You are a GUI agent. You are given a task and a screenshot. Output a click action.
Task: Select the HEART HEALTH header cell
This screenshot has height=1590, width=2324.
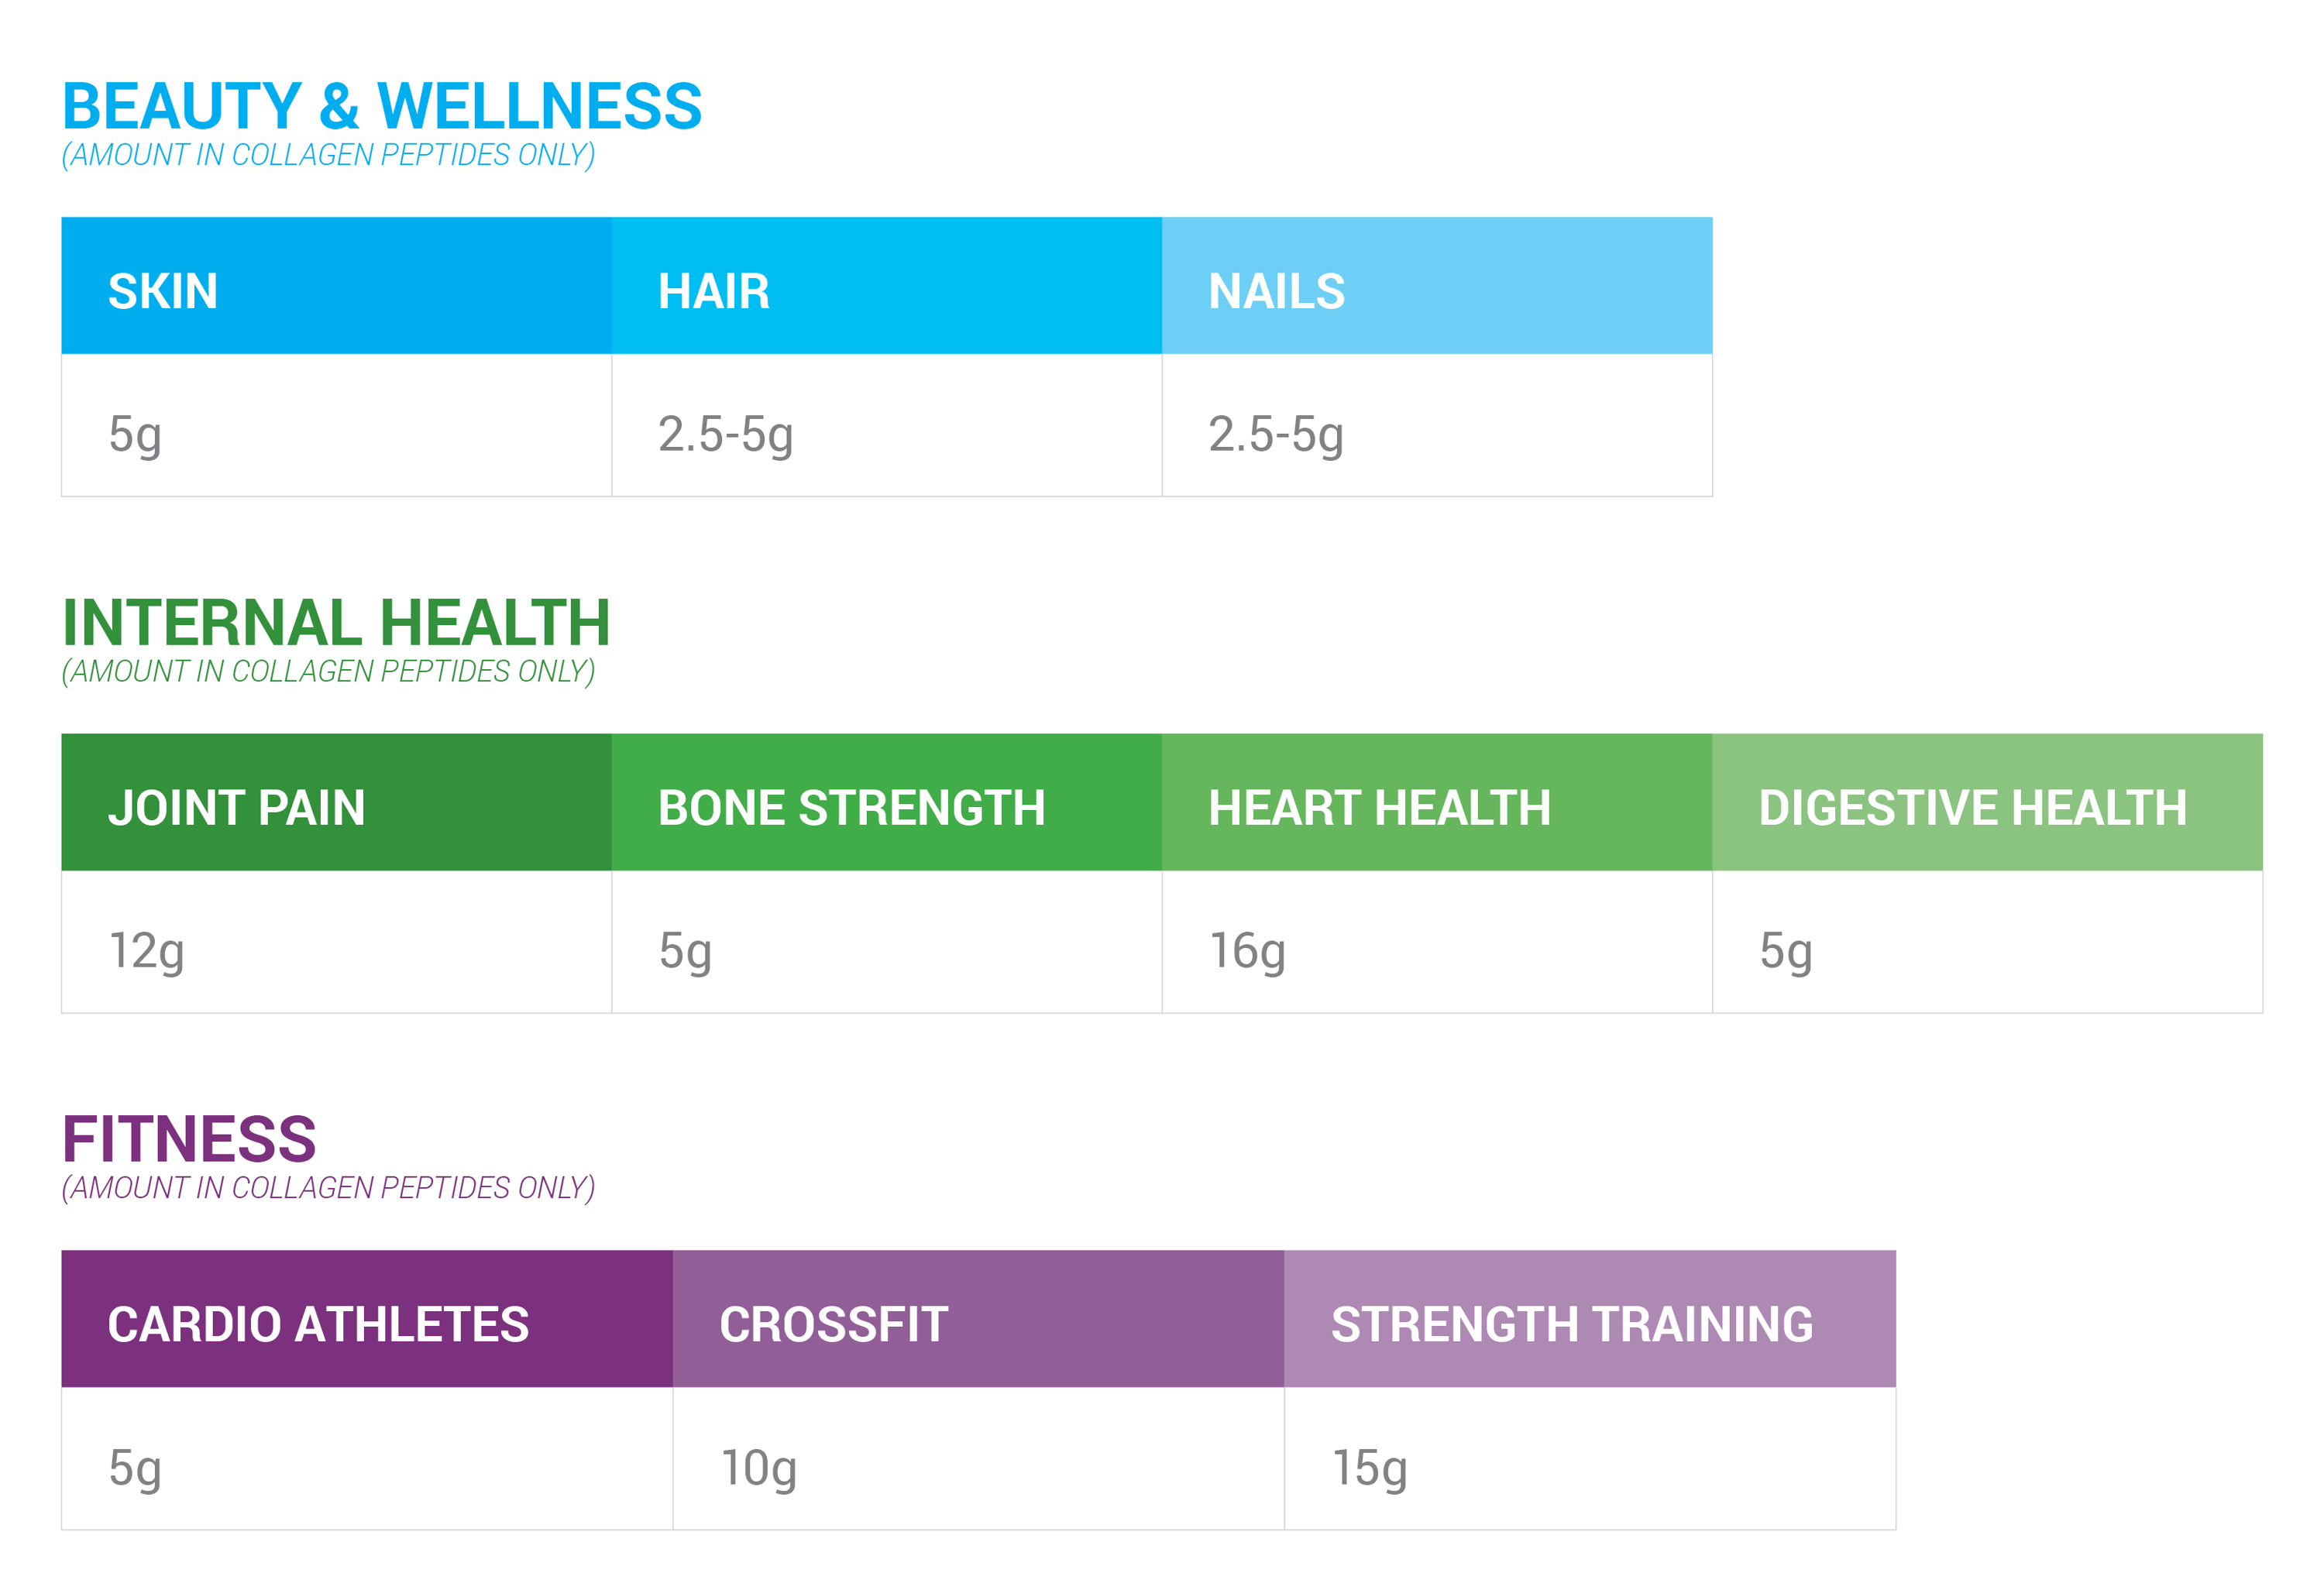point(1437,802)
